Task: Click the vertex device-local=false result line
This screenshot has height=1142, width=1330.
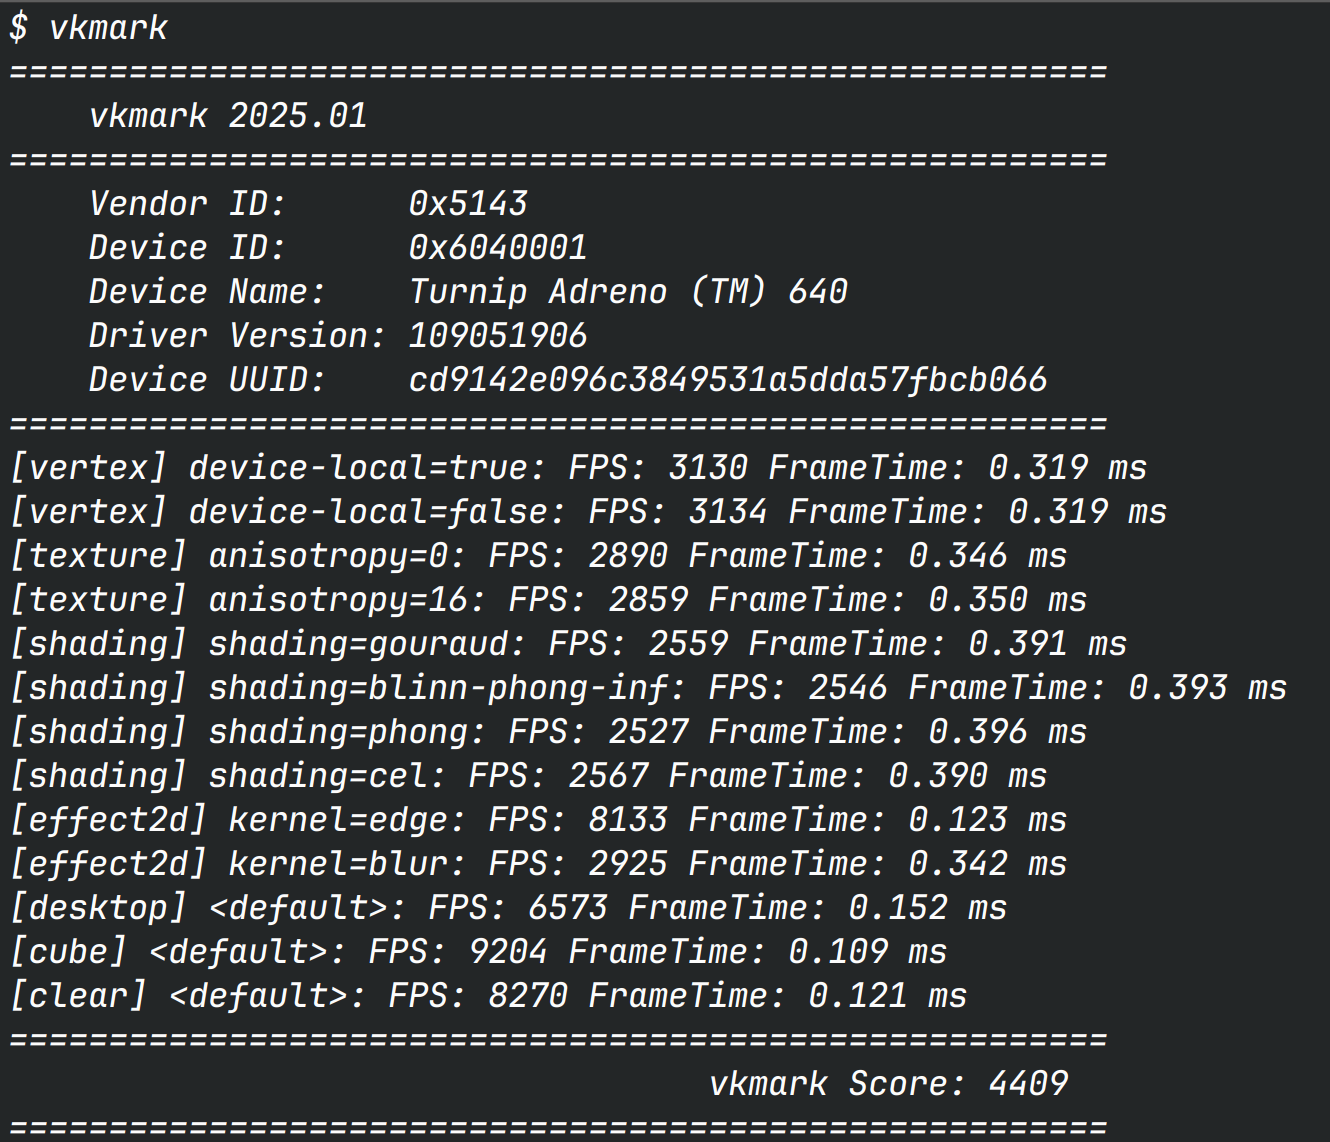Action: (588, 512)
